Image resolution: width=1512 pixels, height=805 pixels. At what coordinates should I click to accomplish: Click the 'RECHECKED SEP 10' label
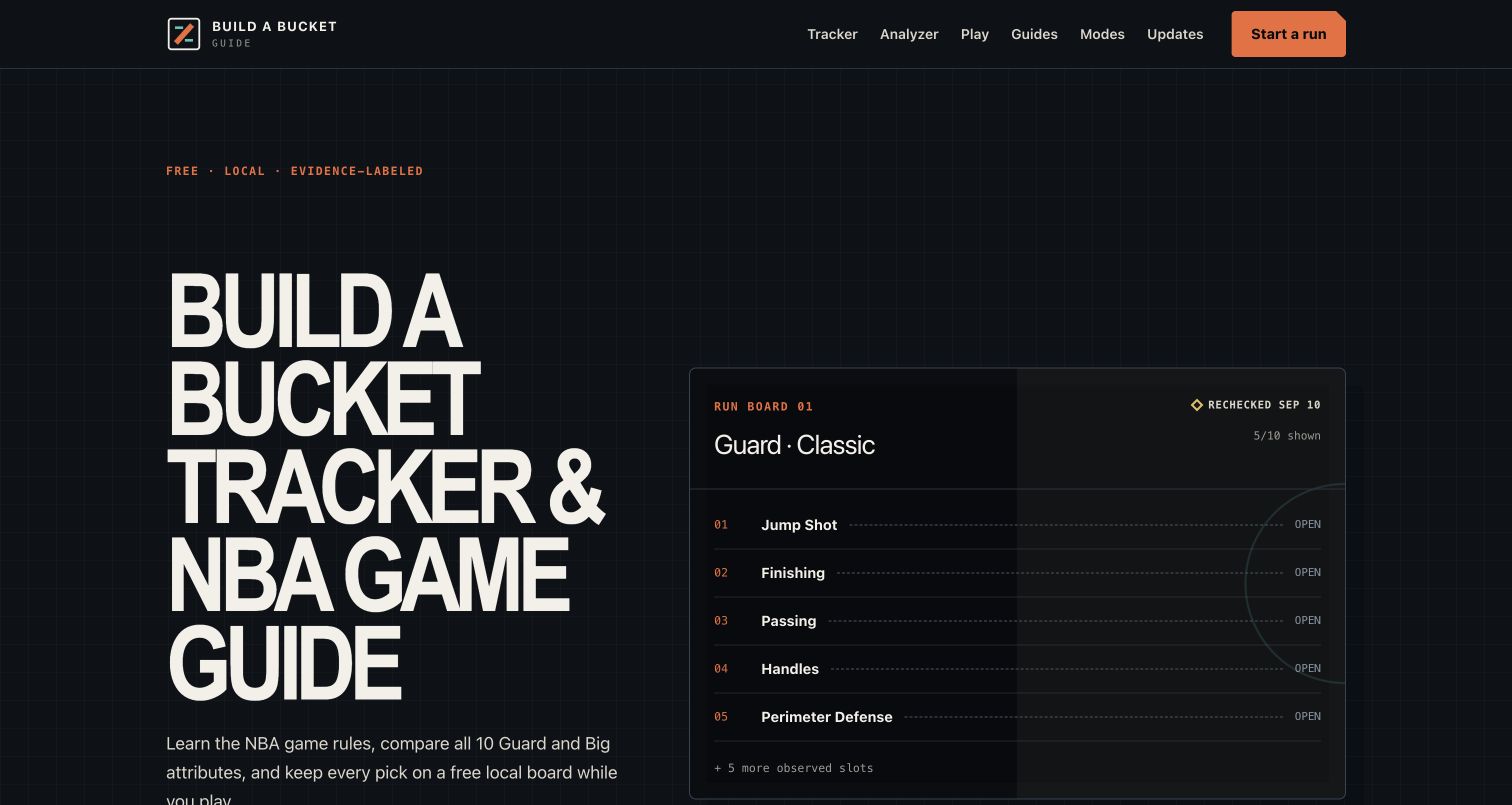pos(1264,405)
